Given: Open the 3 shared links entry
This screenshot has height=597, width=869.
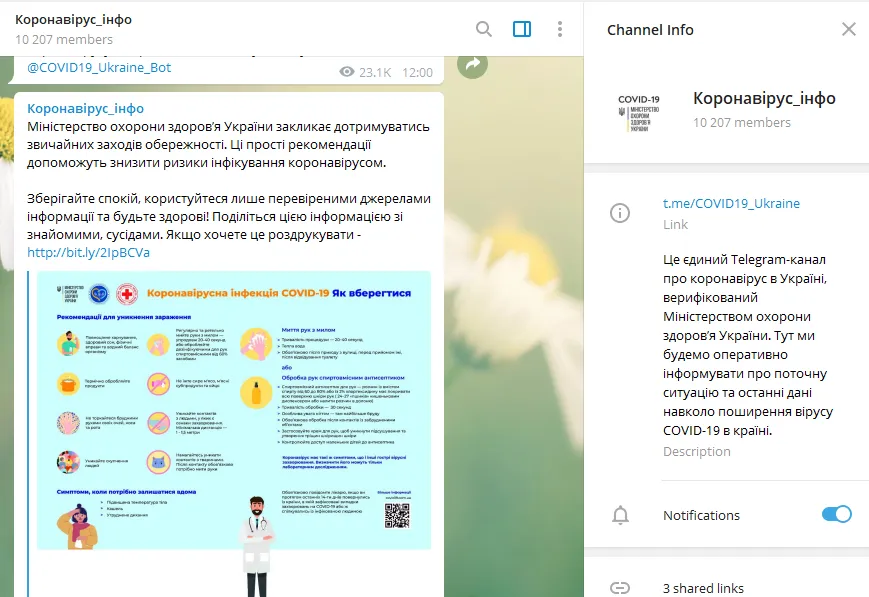Looking at the screenshot, I should point(702,587).
